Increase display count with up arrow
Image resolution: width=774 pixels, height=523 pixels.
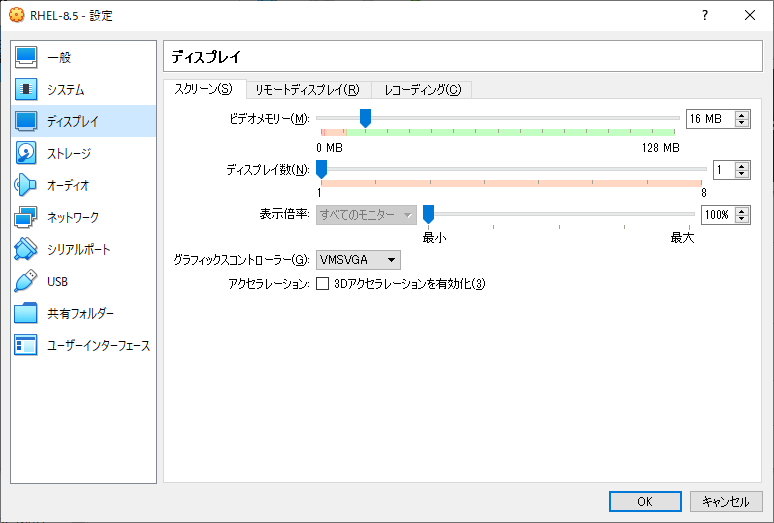pyautogui.click(x=741, y=167)
